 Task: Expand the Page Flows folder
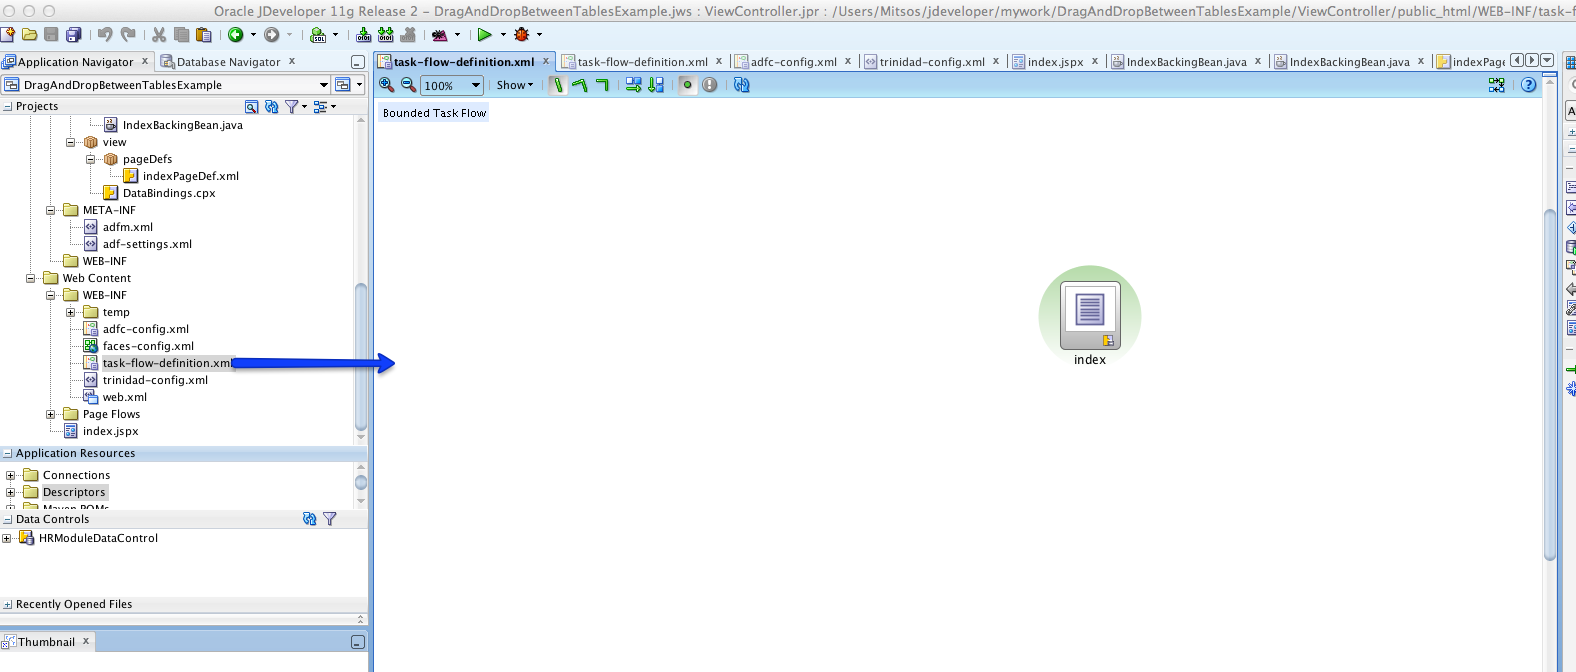51,414
